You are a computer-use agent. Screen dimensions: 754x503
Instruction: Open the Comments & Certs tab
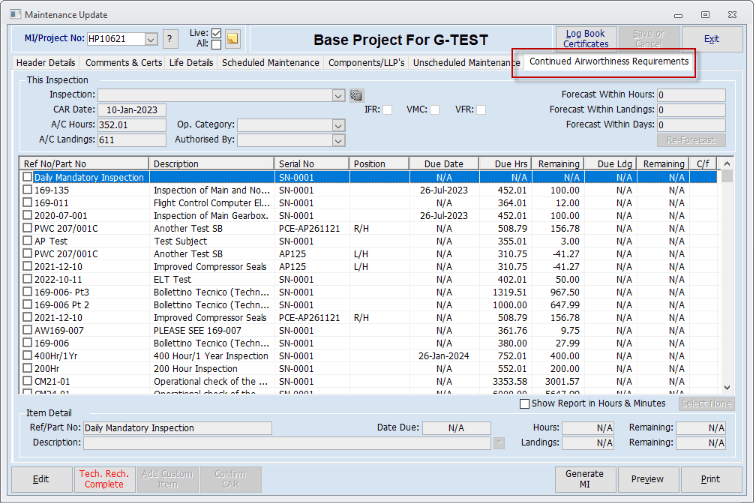click(124, 63)
